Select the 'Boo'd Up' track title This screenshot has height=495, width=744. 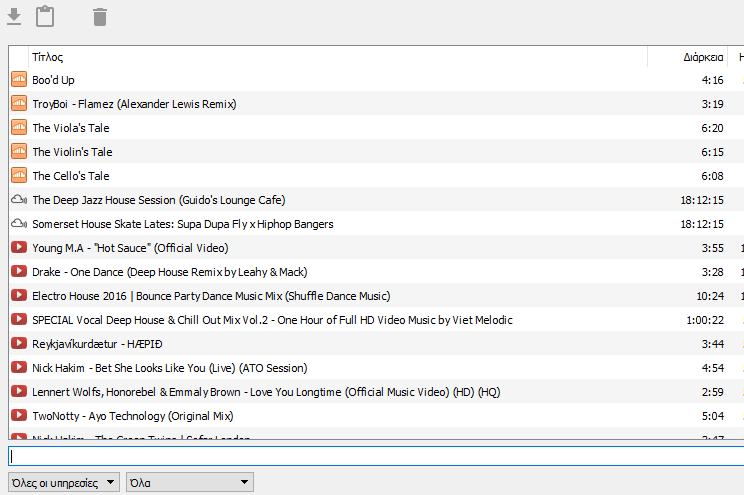click(x=53, y=80)
